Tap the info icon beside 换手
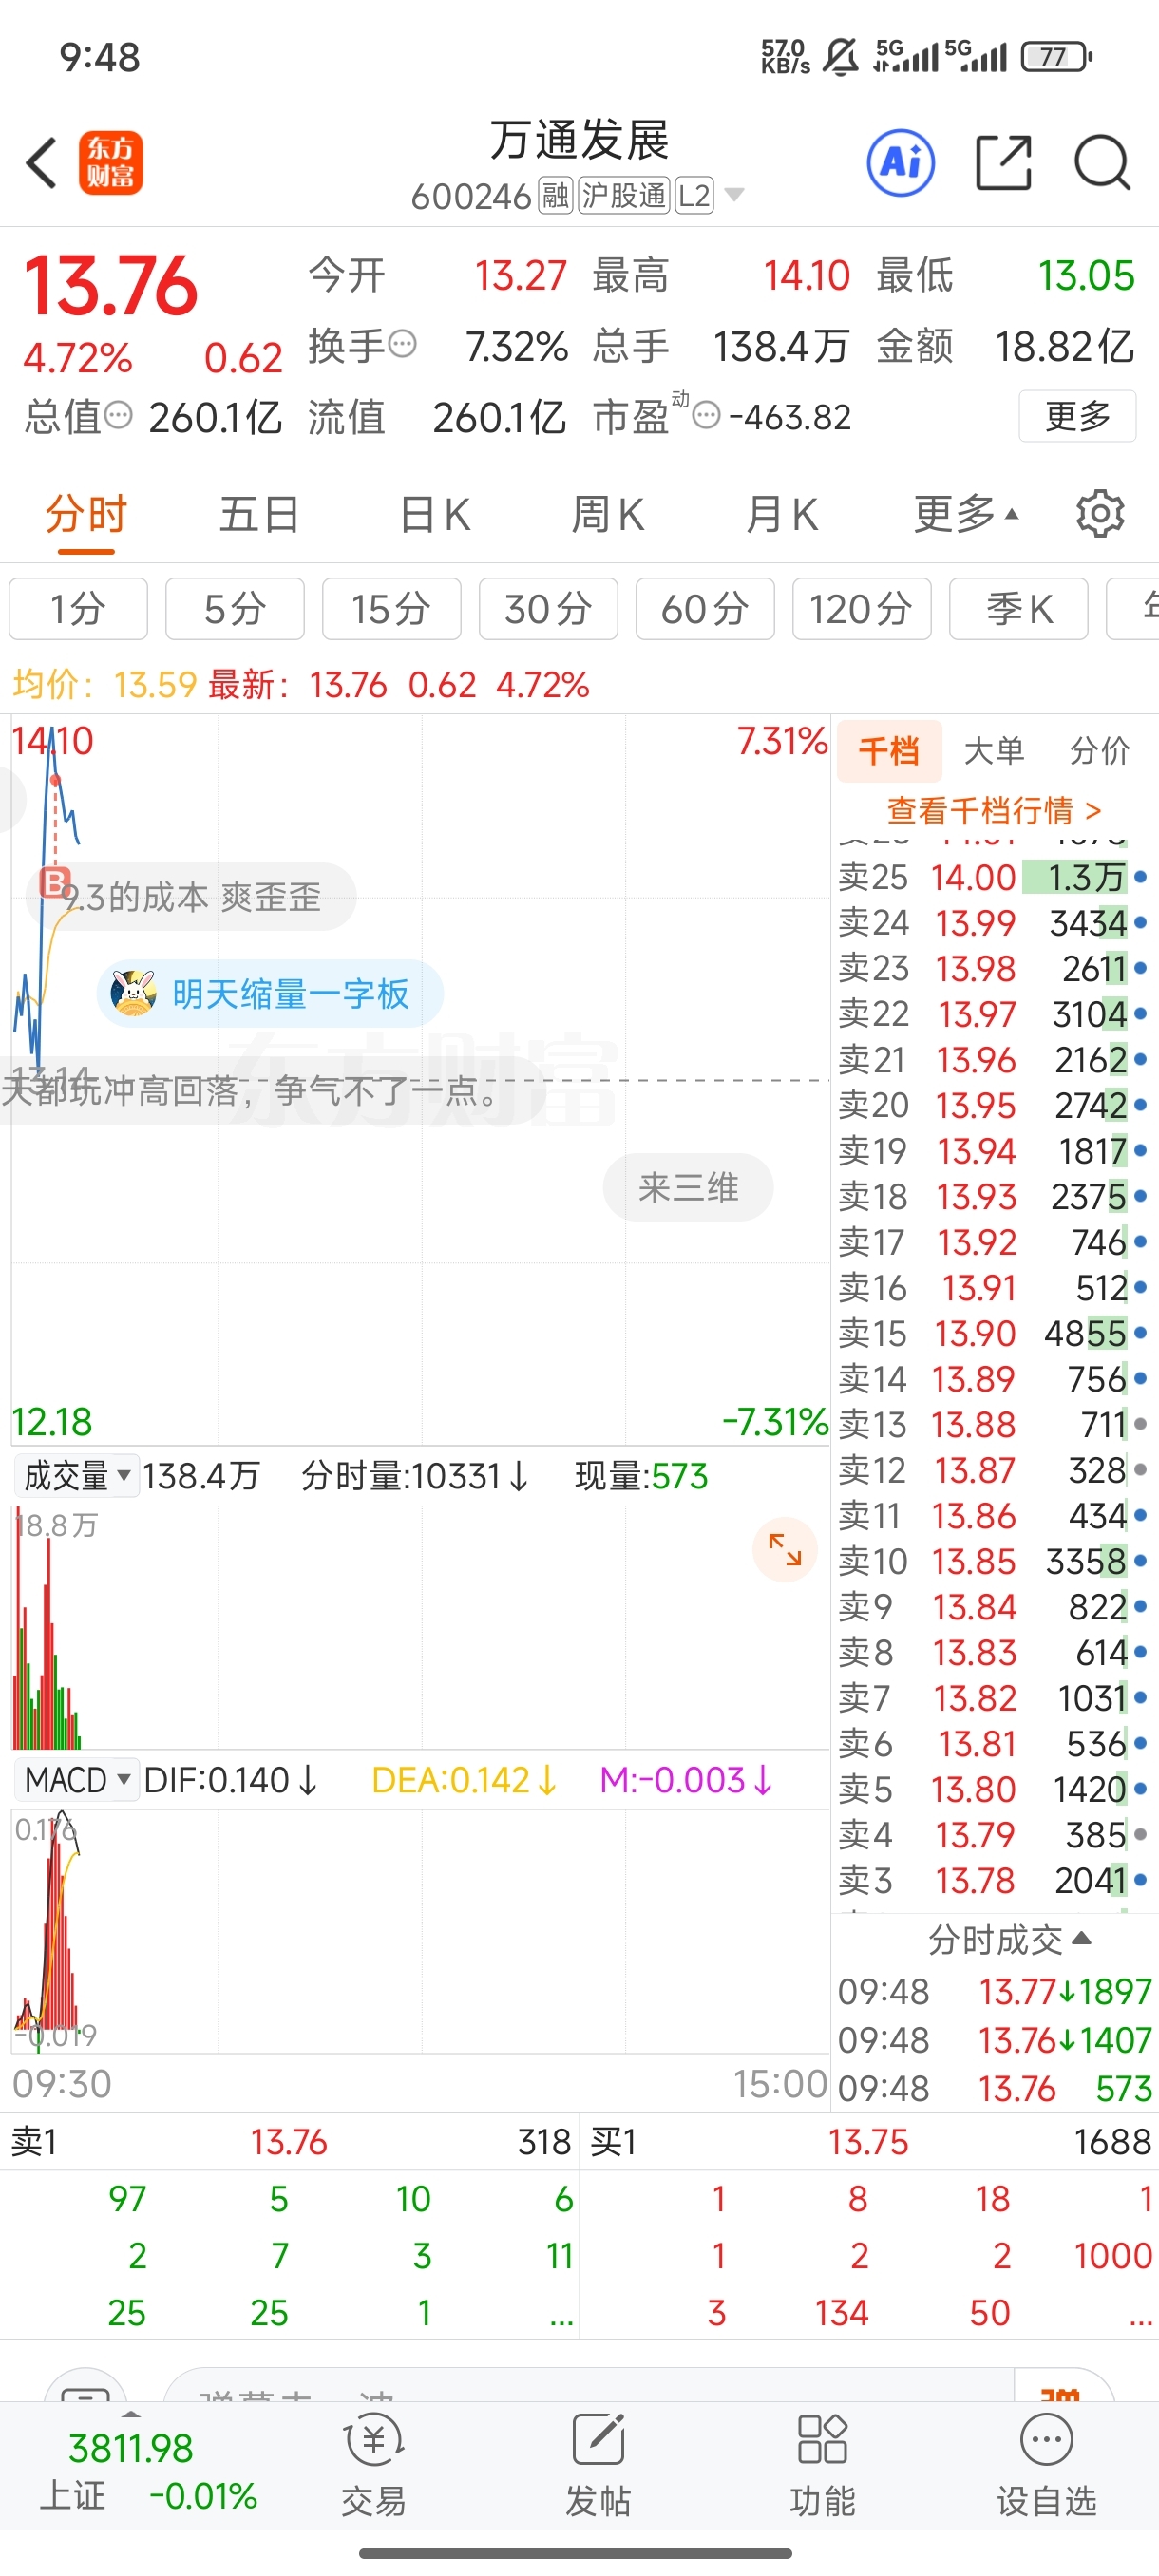1159x2576 pixels. point(402,345)
